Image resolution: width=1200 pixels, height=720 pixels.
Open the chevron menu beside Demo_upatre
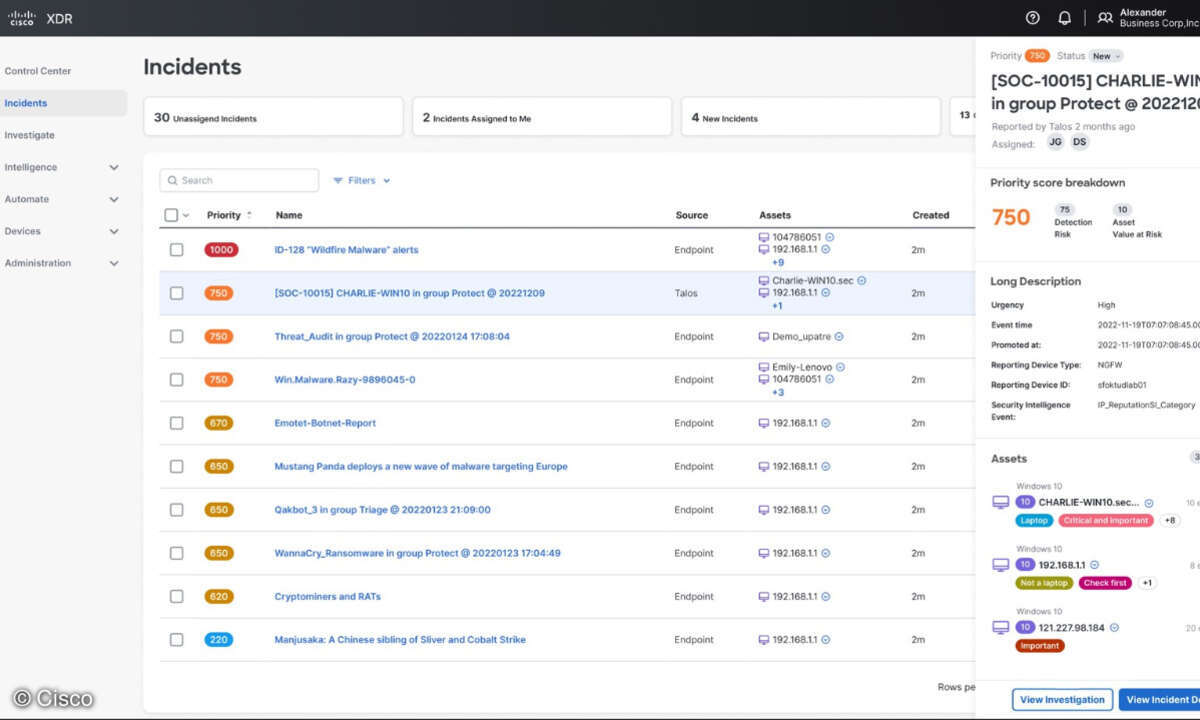click(x=839, y=337)
